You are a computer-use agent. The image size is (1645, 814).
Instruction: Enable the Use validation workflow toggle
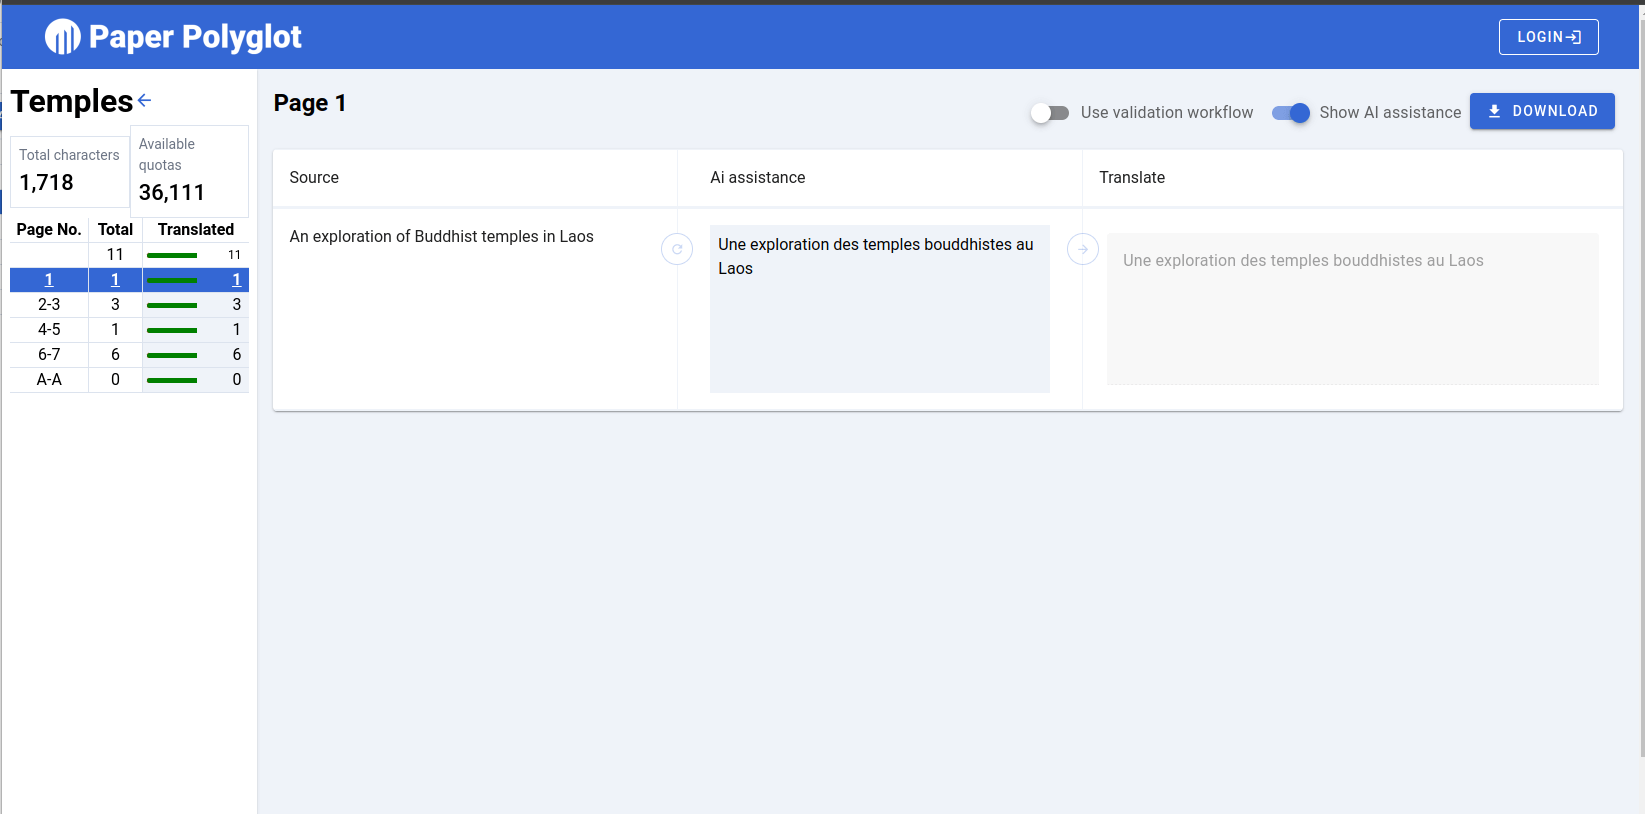1050,113
